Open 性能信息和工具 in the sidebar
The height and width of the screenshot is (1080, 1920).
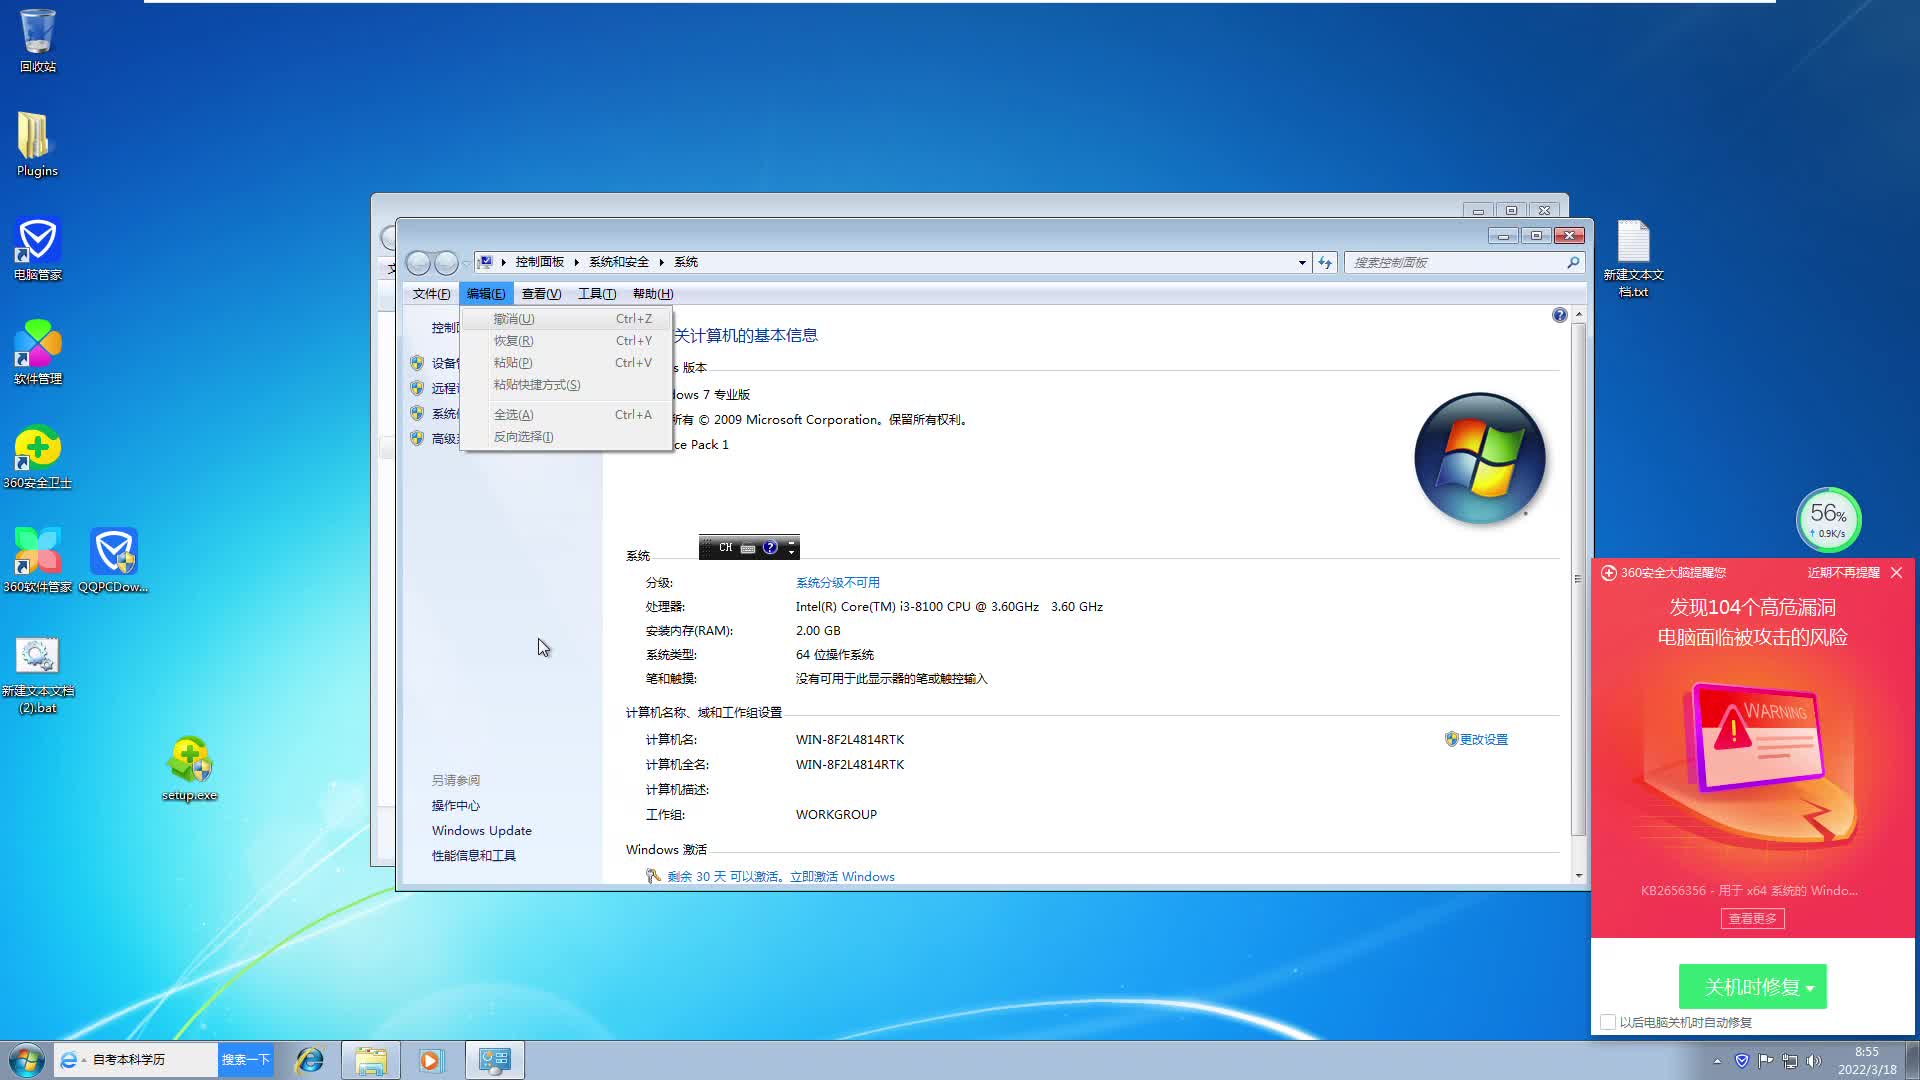474,855
